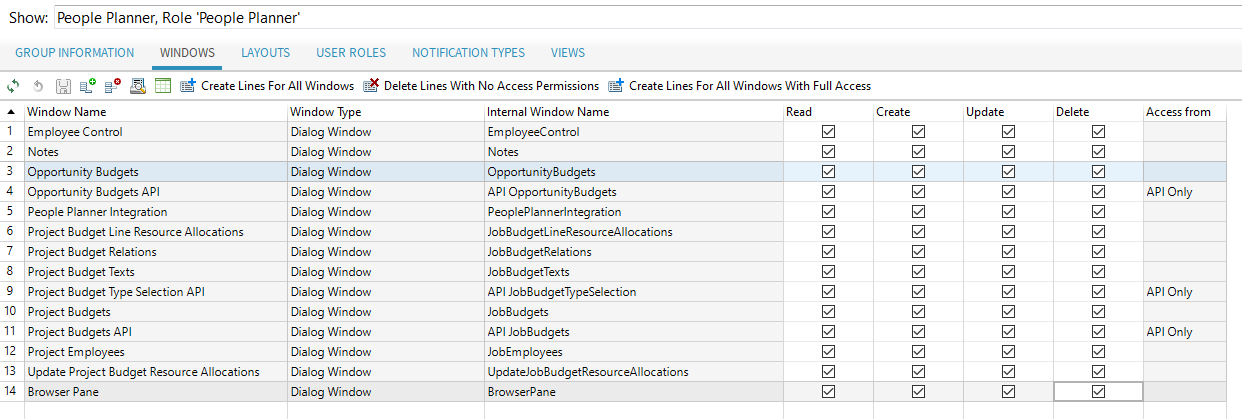Click the sort triangle in header corner
The image size is (1242, 419).
(x=11, y=112)
